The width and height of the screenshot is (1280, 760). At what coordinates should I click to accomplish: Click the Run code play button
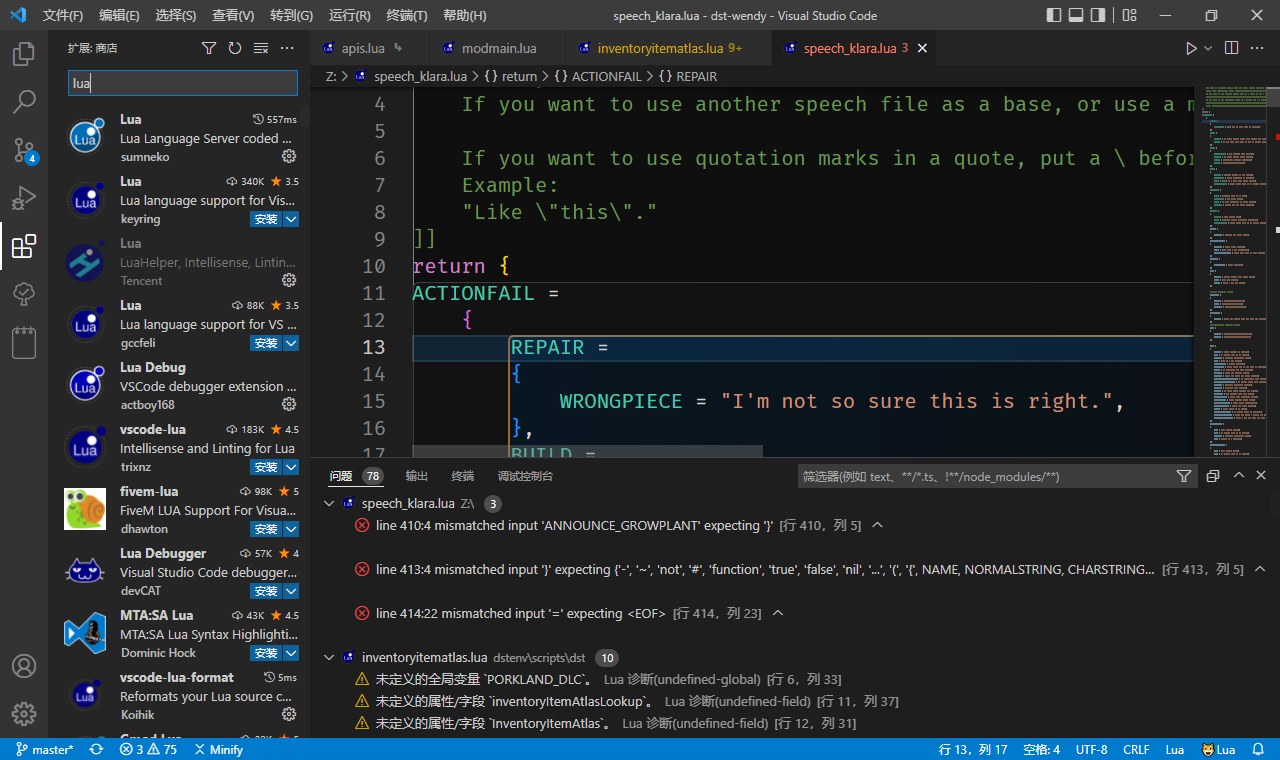[x=1190, y=48]
